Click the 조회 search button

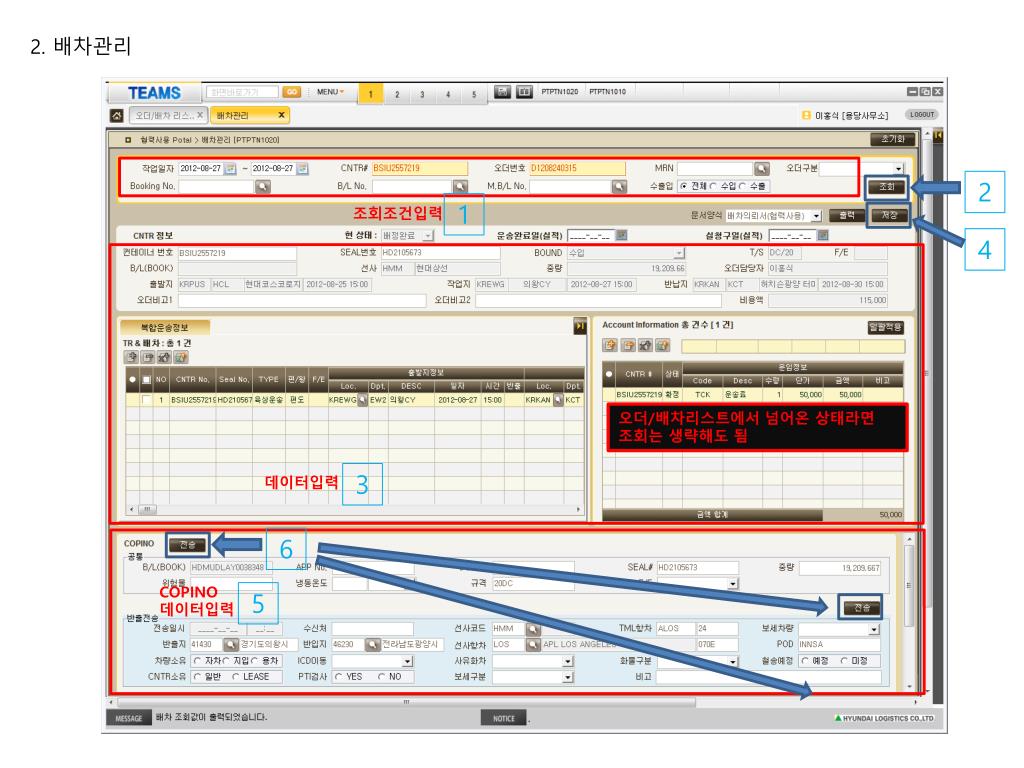pos(886,187)
